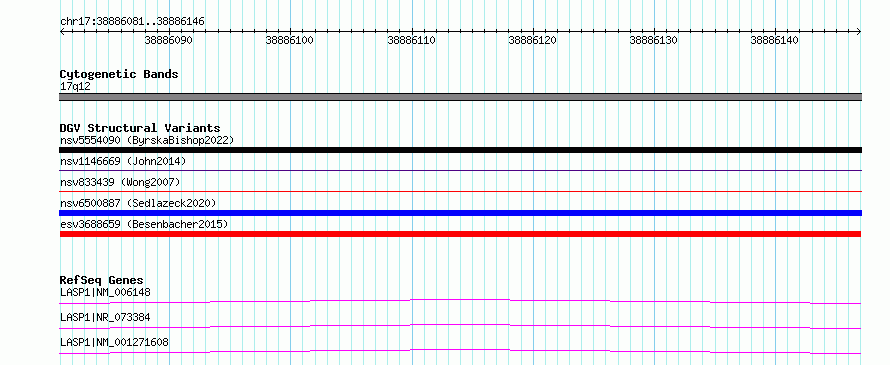The height and width of the screenshot is (365, 890).
Task: Click ruler position label 38886120
Action: tap(532, 40)
